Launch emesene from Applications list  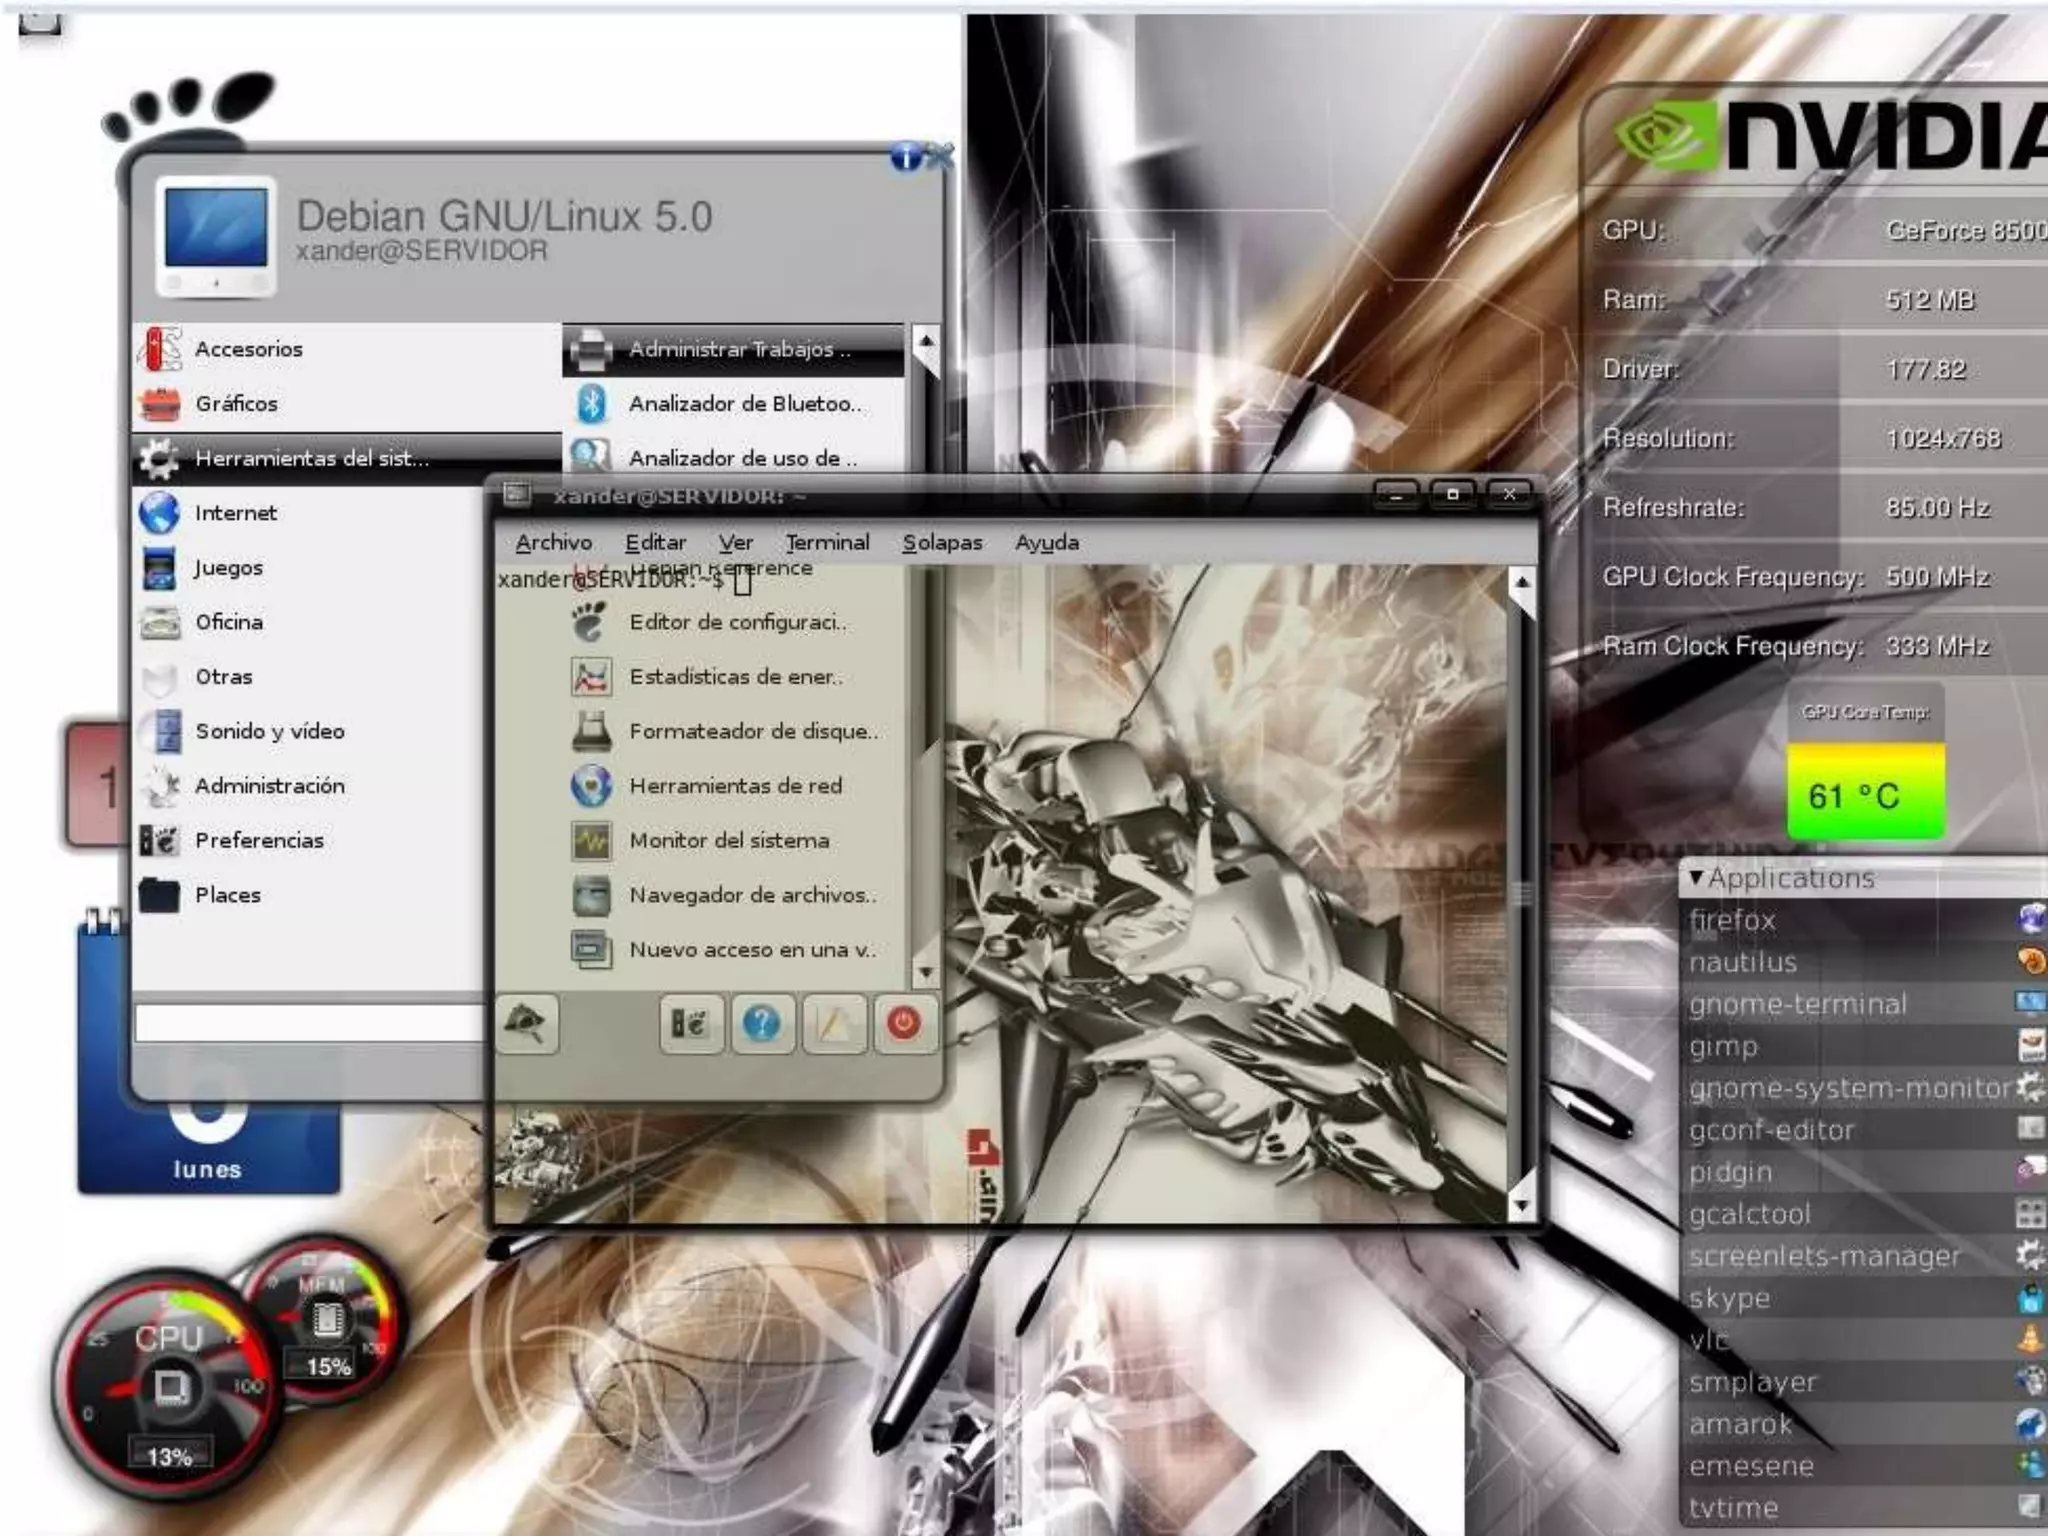point(1866,1465)
